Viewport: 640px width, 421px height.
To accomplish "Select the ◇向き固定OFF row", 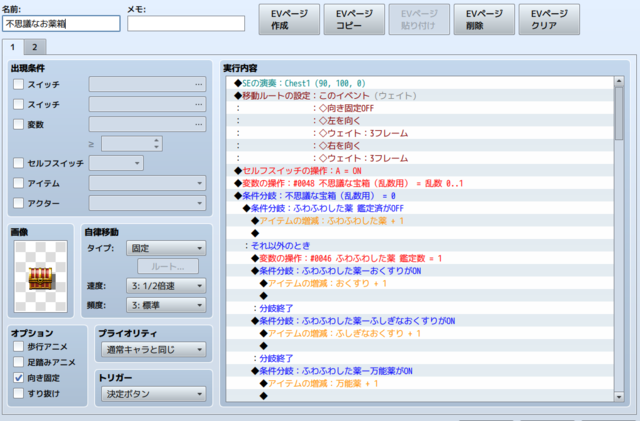I will [x=420, y=108].
